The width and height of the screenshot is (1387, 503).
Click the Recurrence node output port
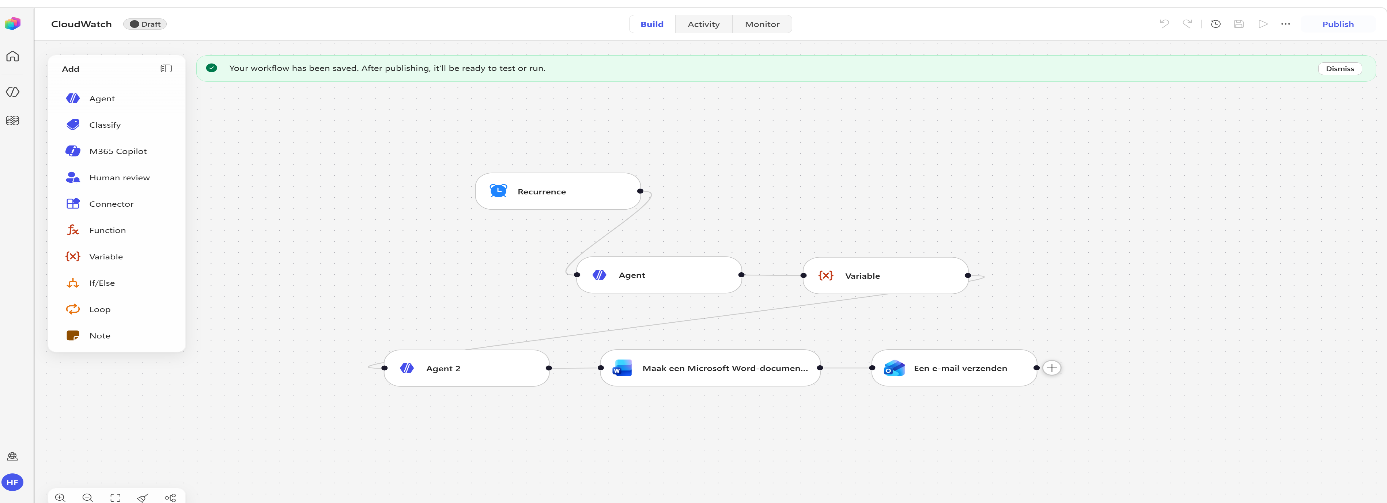pos(640,190)
